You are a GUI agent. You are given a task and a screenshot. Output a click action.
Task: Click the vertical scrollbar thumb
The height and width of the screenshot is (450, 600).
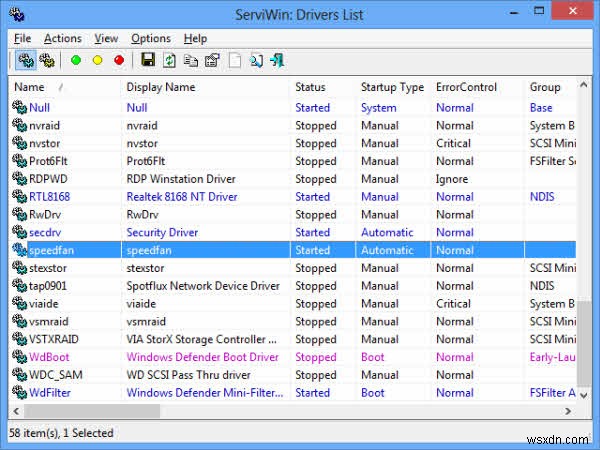pos(584,344)
